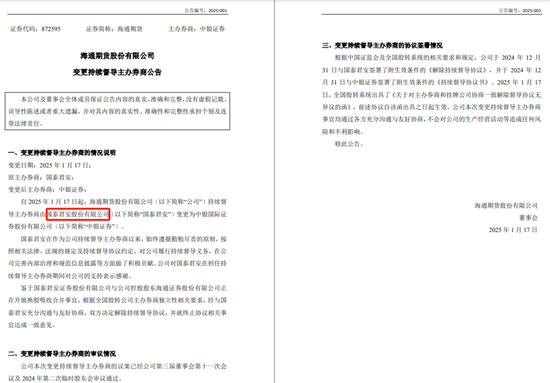Click the boxed line "带法律责任。"
The image size is (550, 383).
click(26, 123)
